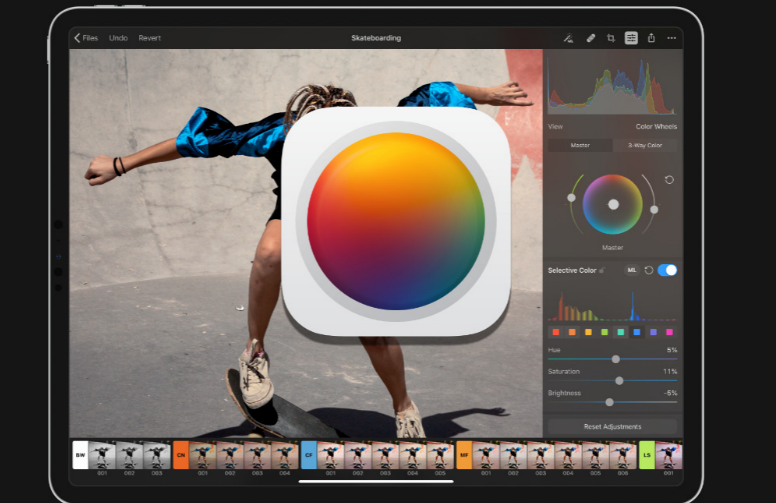Toggle the color adjustments sliders panel

pyautogui.click(x=631, y=38)
